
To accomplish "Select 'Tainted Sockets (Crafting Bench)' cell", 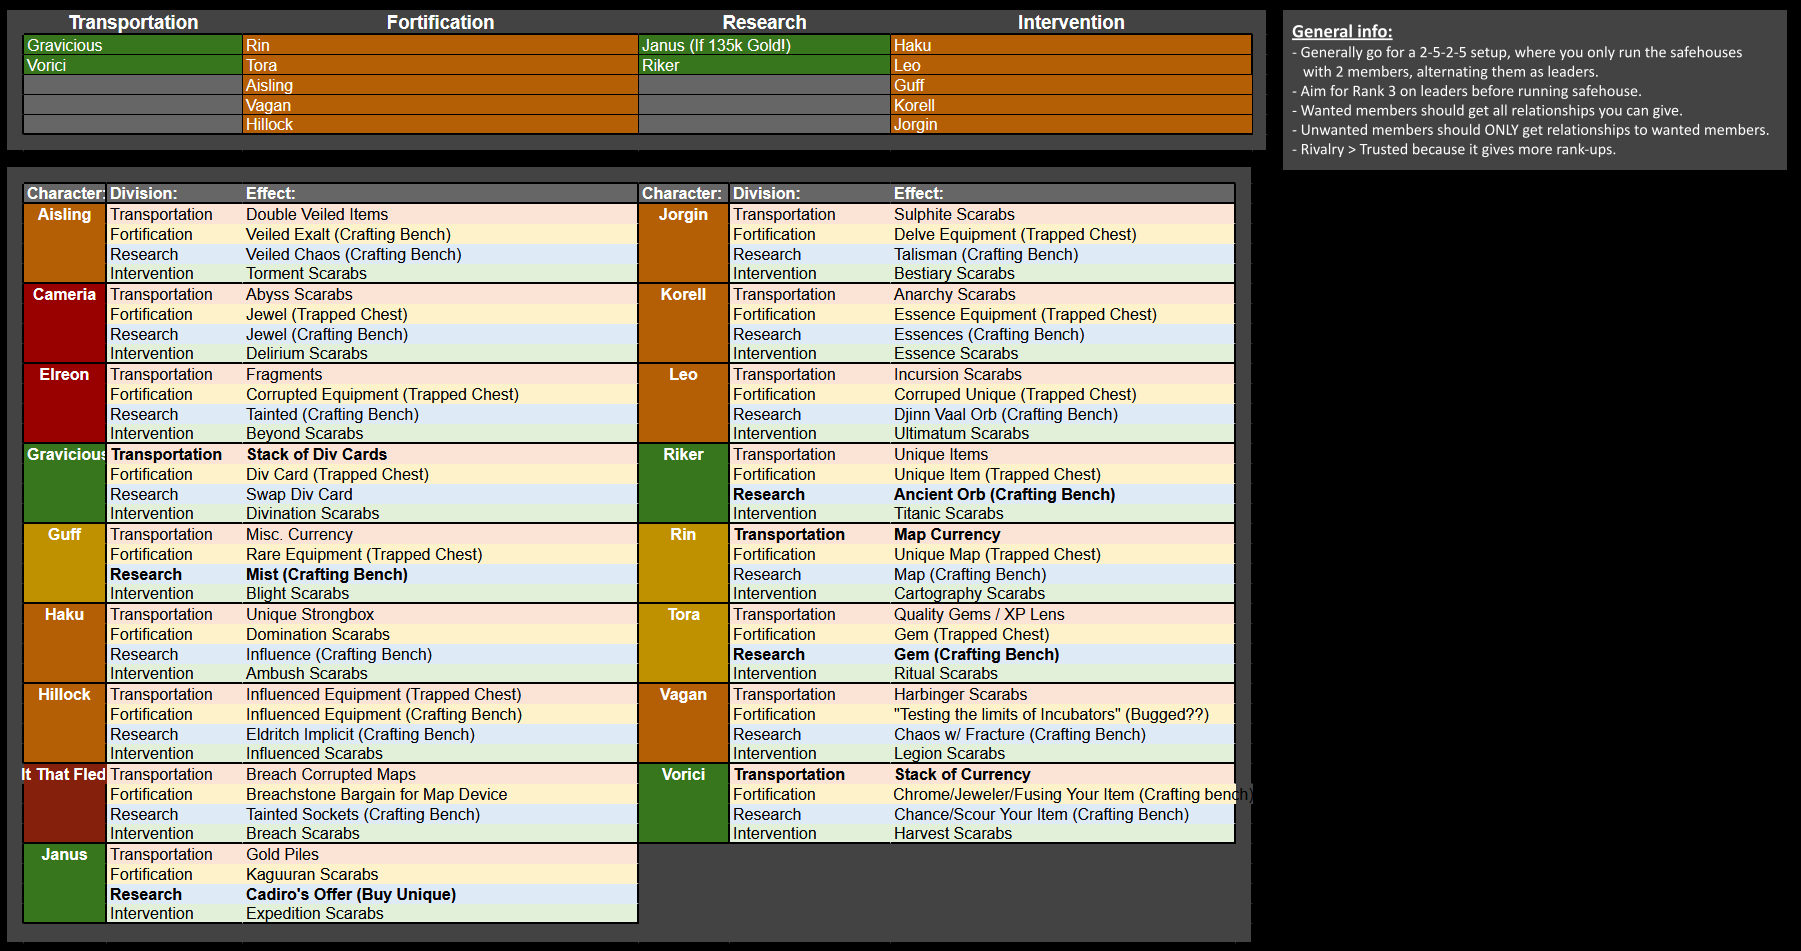I will point(440,814).
